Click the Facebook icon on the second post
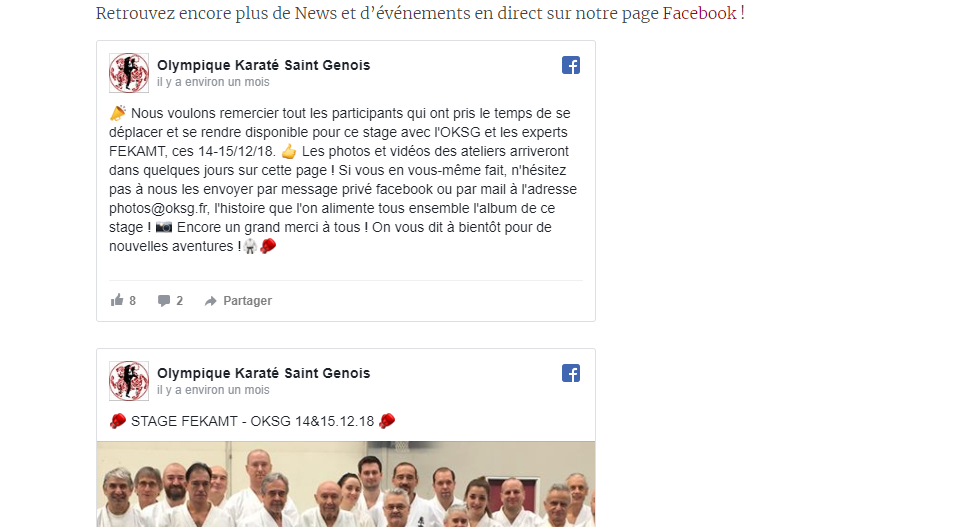This screenshot has height=527, width=968. coord(571,373)
